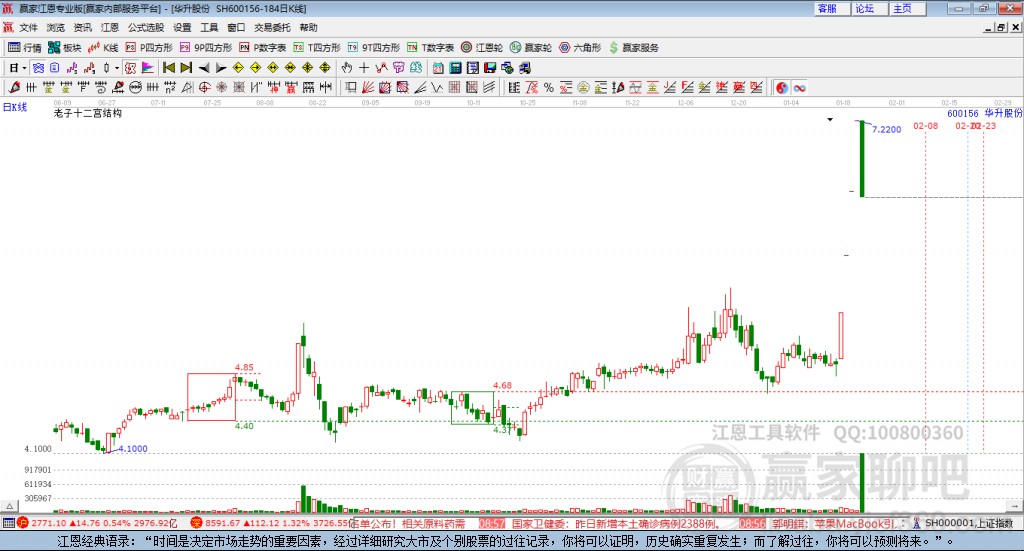Open the T数字表 time number table
The image size is (1024, 551).
pos(430,48)
